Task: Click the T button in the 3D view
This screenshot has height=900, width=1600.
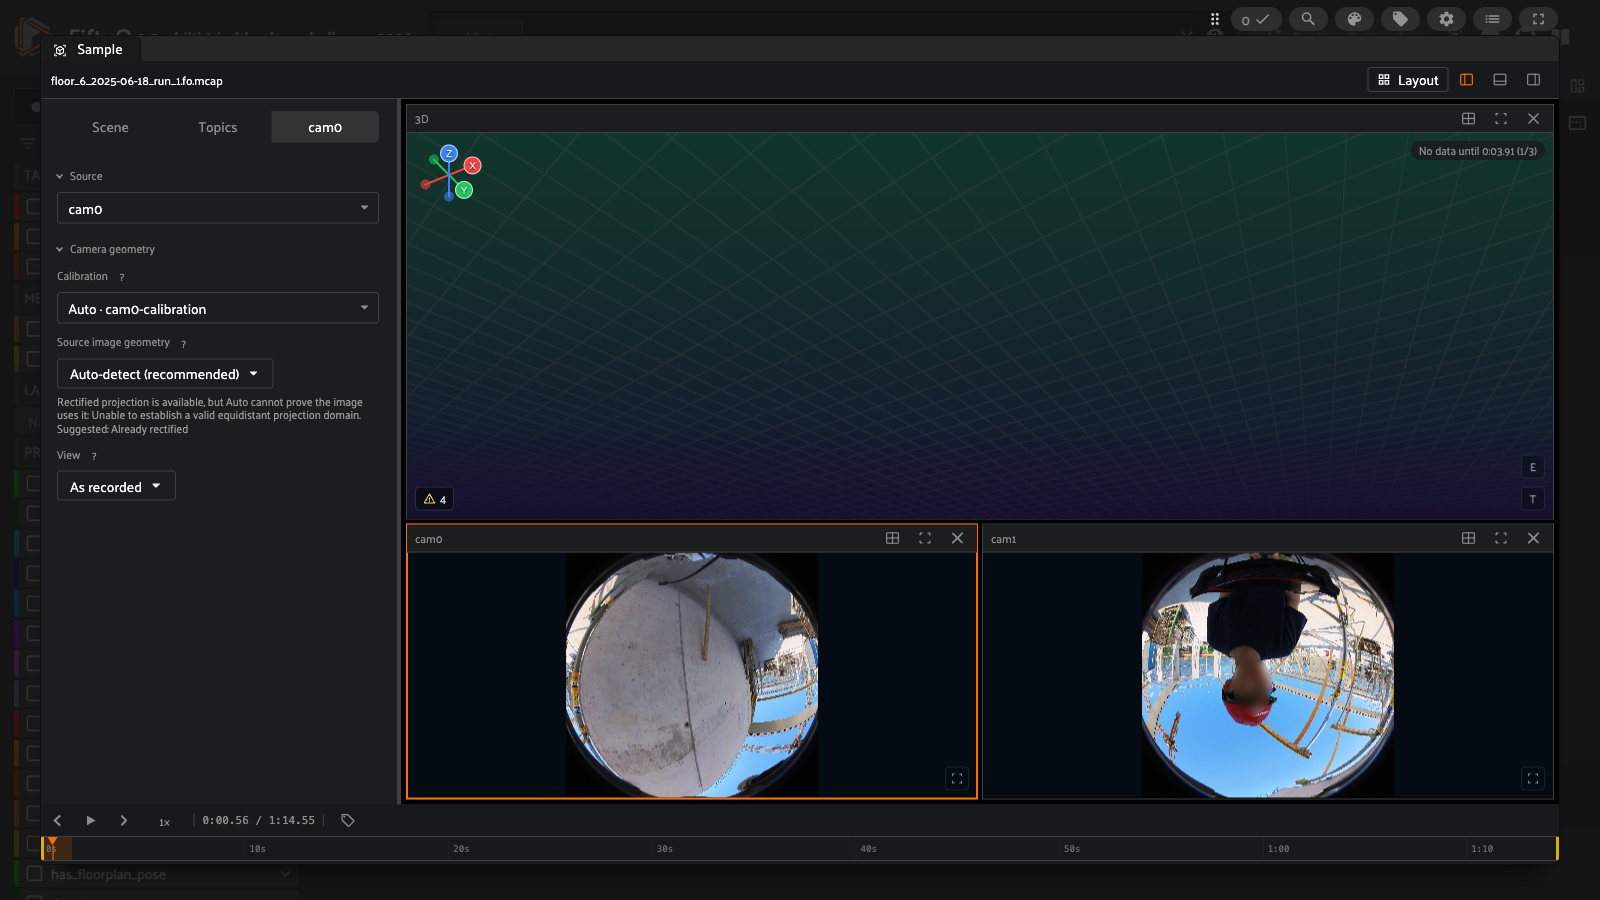Action: pos(1533,499)
